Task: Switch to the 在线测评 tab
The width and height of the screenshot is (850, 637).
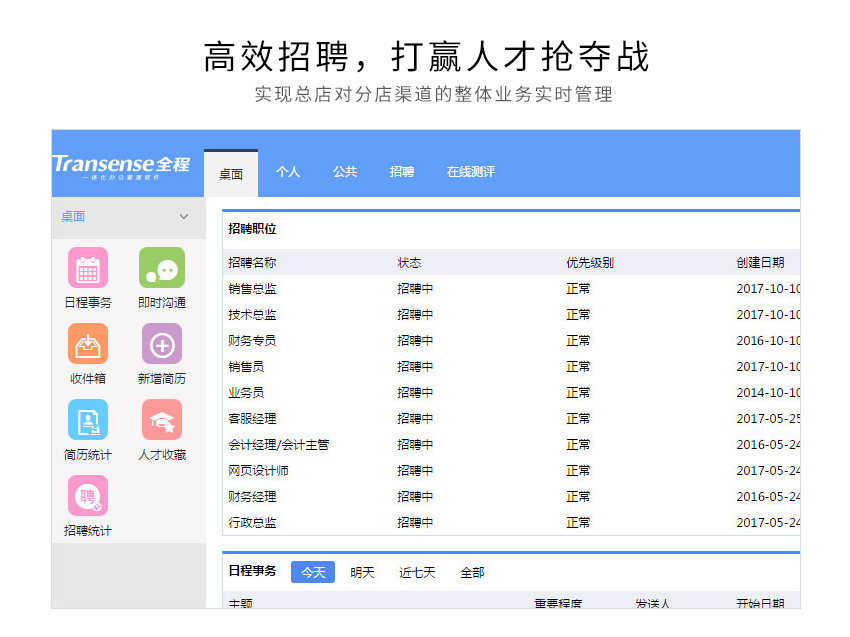Action: click(x=471, y=172)
